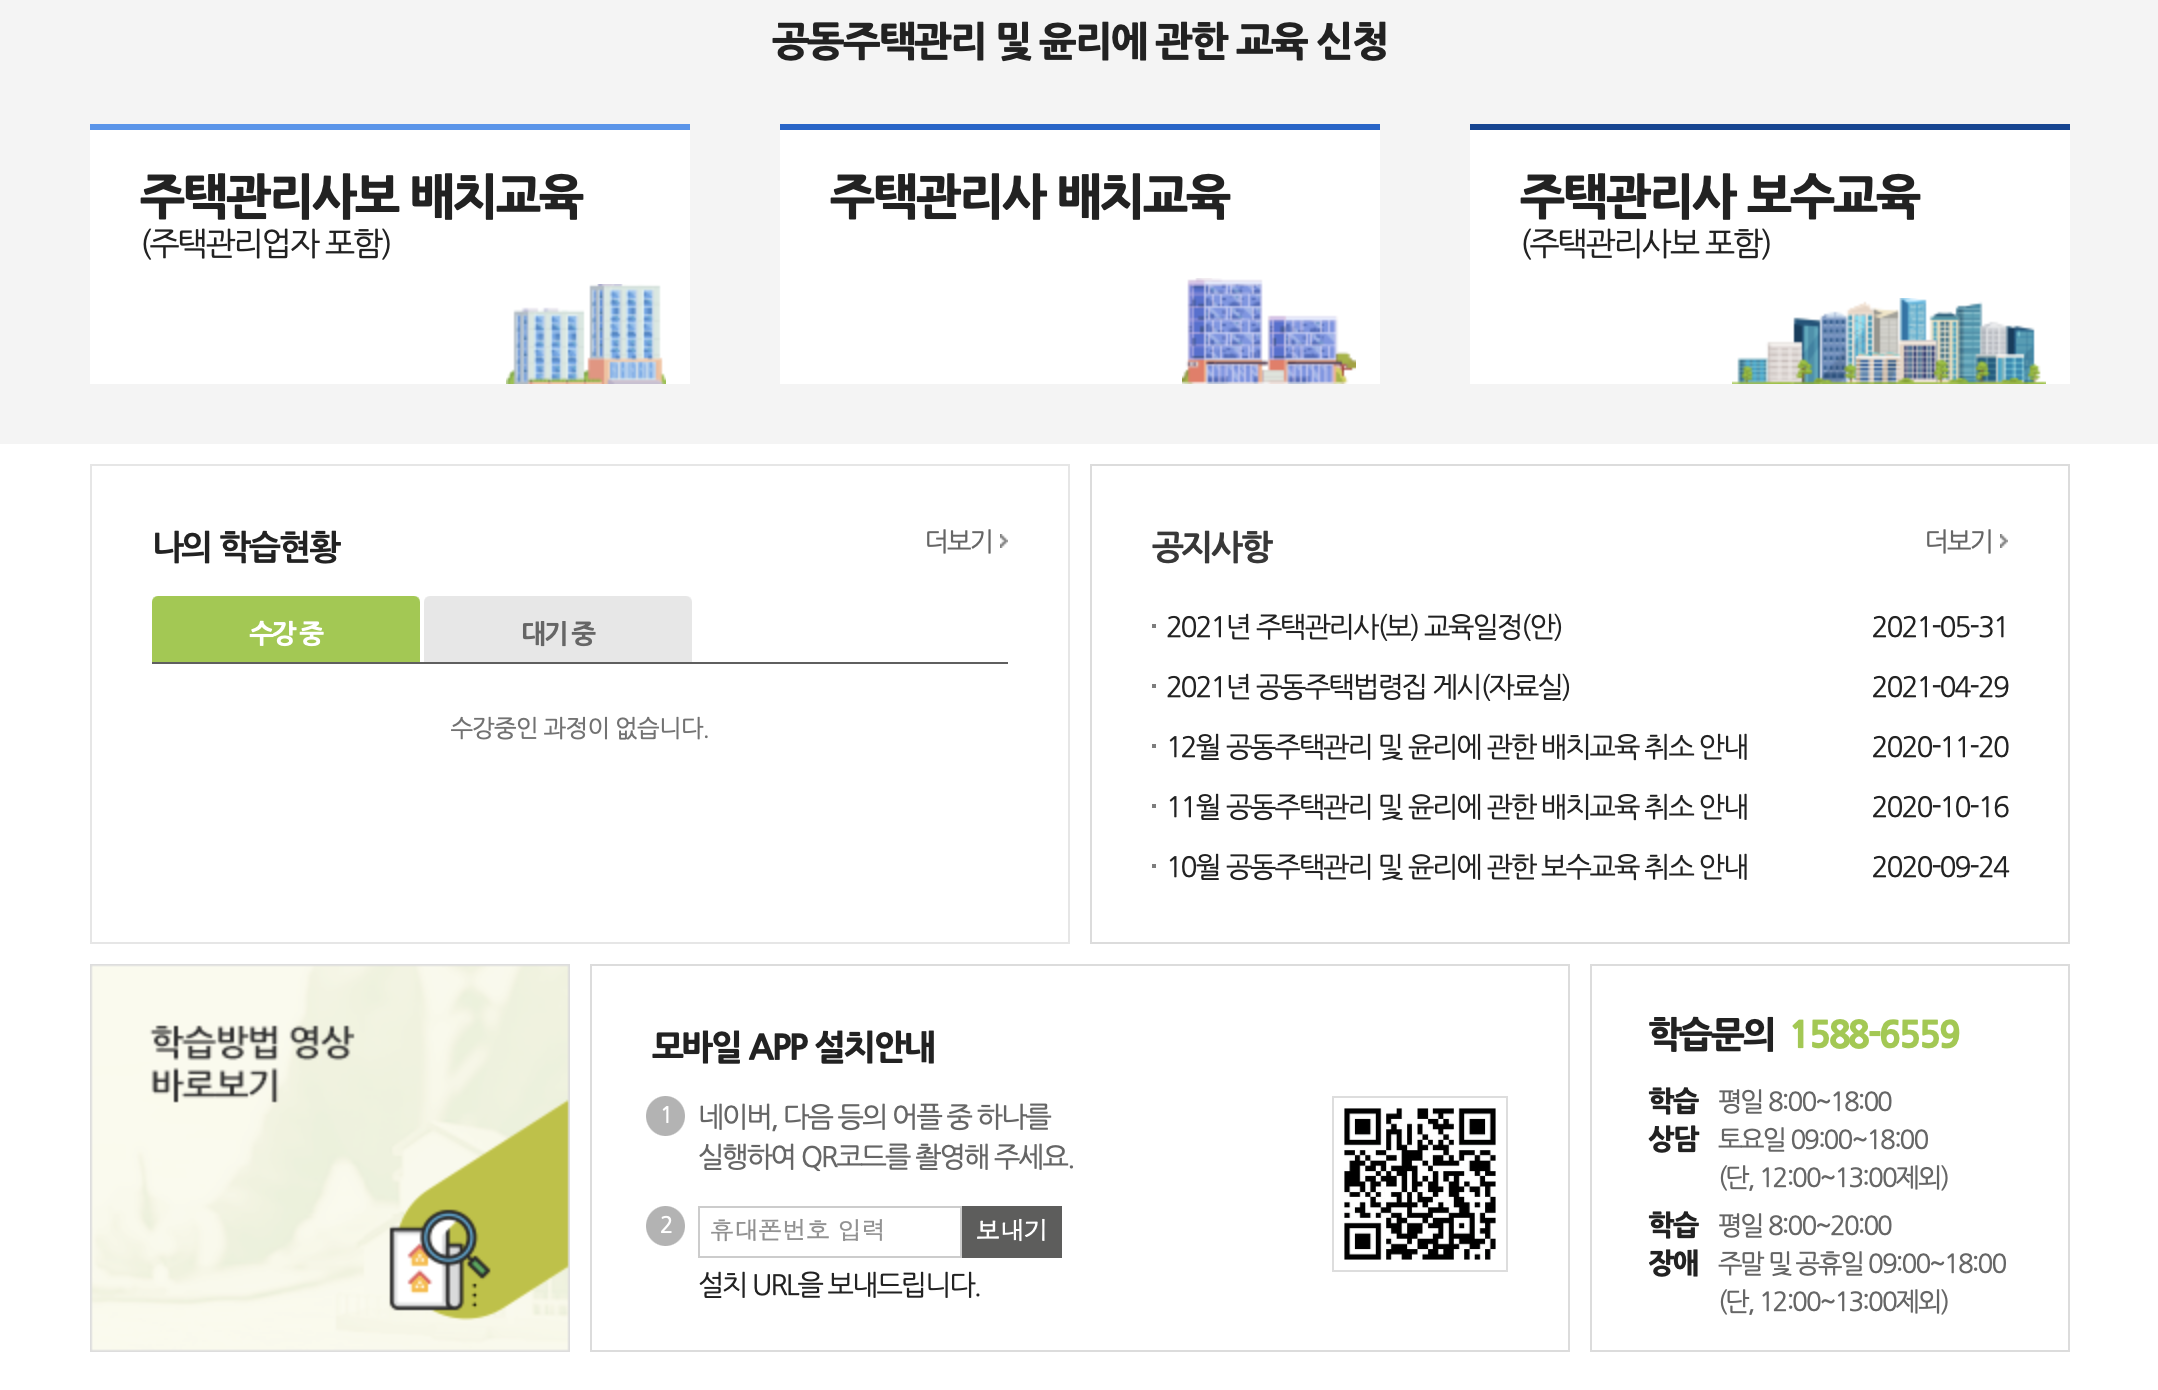The height and width of the screenshot is (1390, 2158).
Task: Click the mobile app QR code image
Action: [1419, 1184]
